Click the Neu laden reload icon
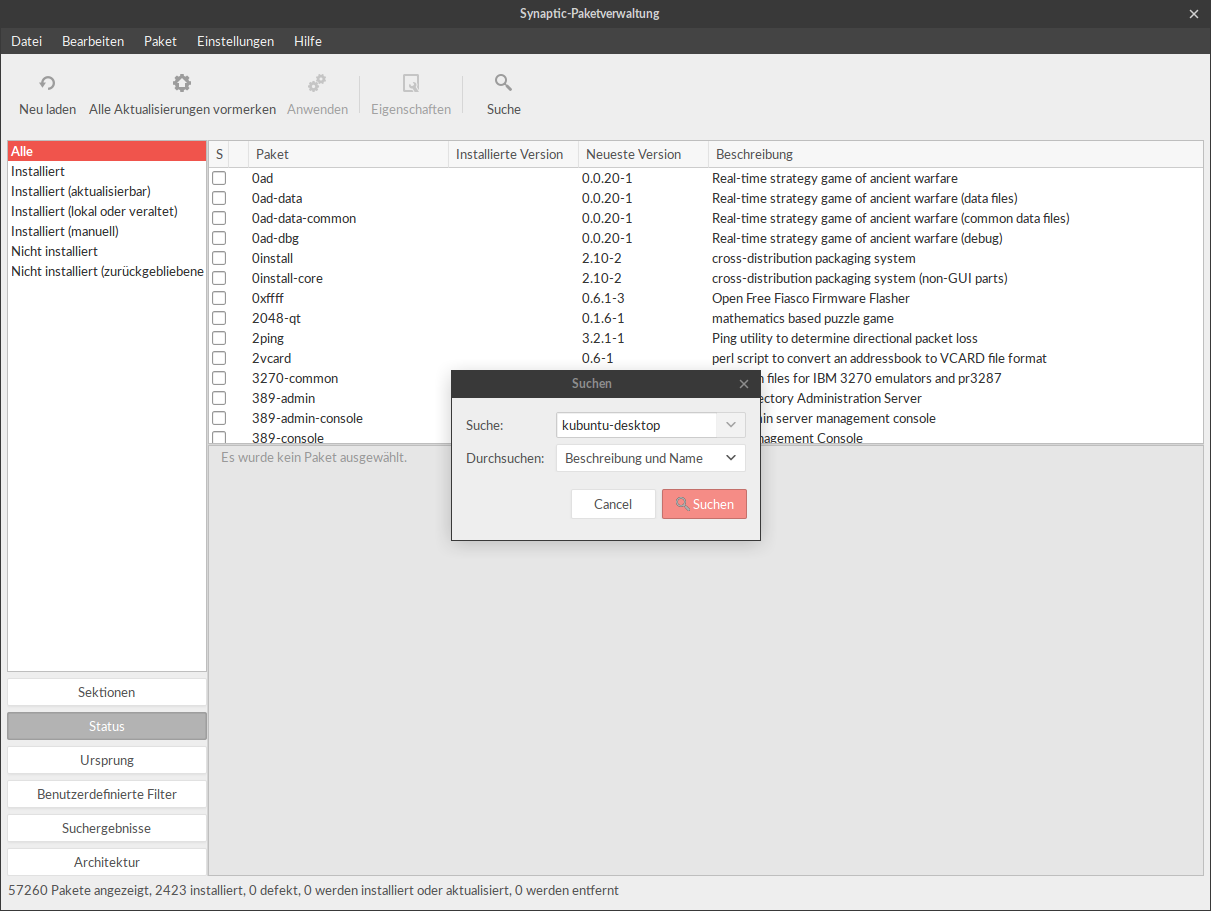The height and width of the screenshot is (911, 1211). (x=47, y=83)
